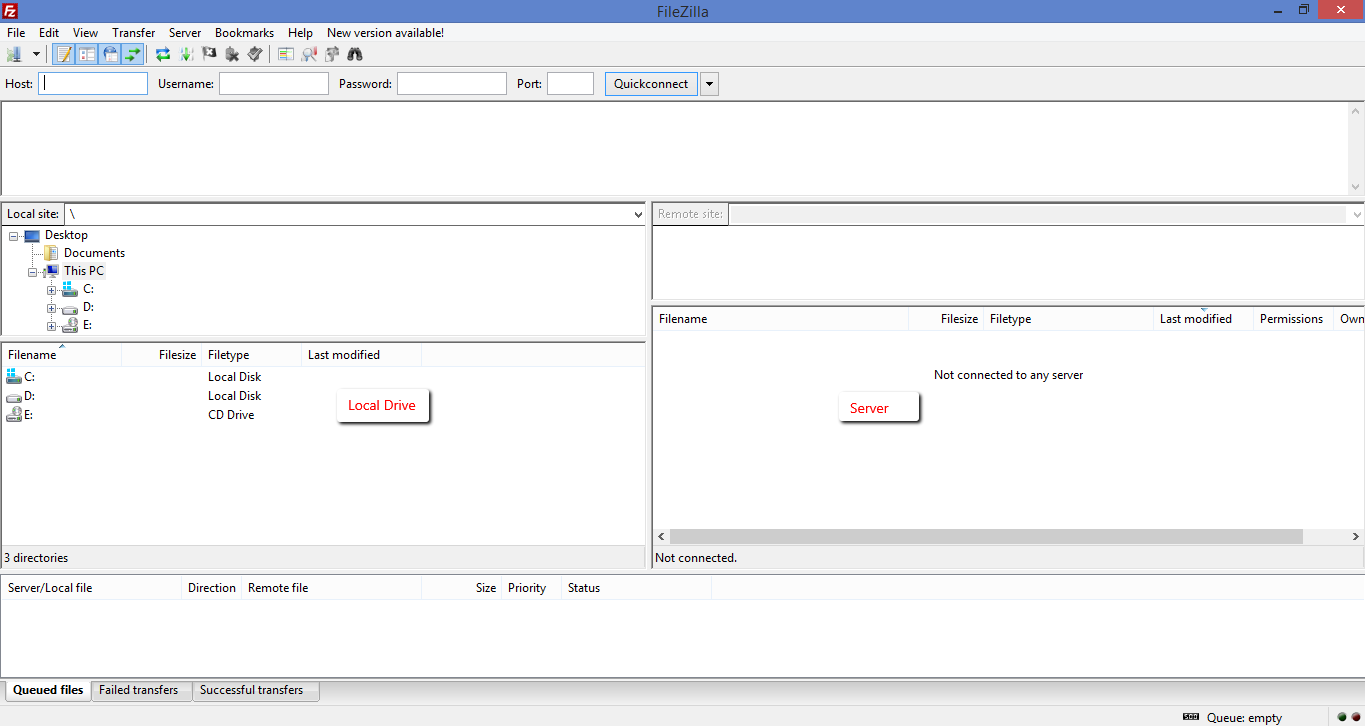
Task: Click the remote Filename column header
Action: pyautogui.click(x=781, y=319)
